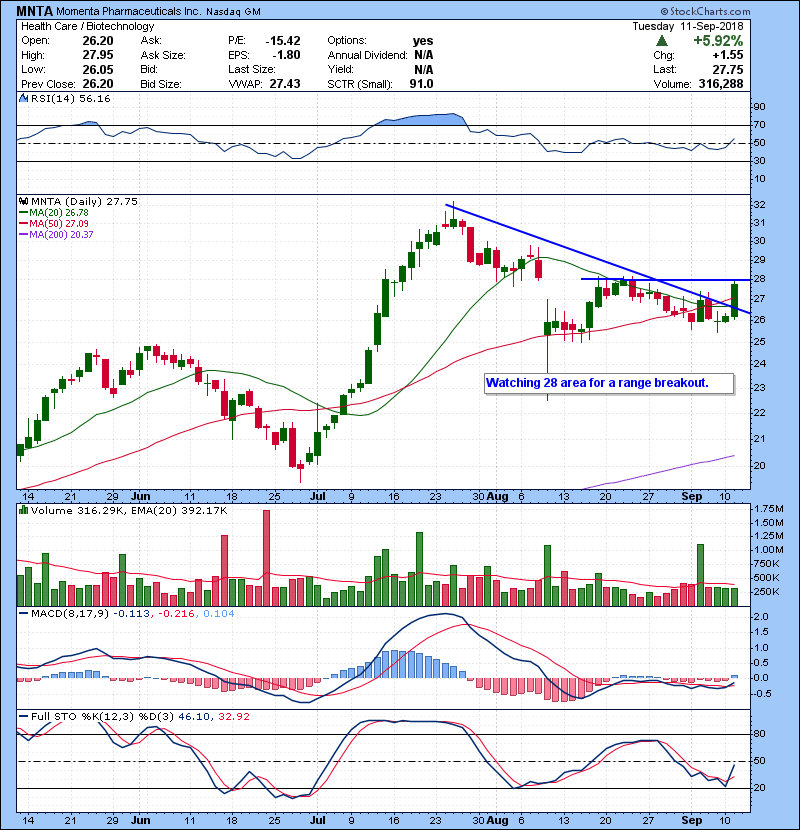Select the Health Care / Biotechnology sector text

point(87,26)
